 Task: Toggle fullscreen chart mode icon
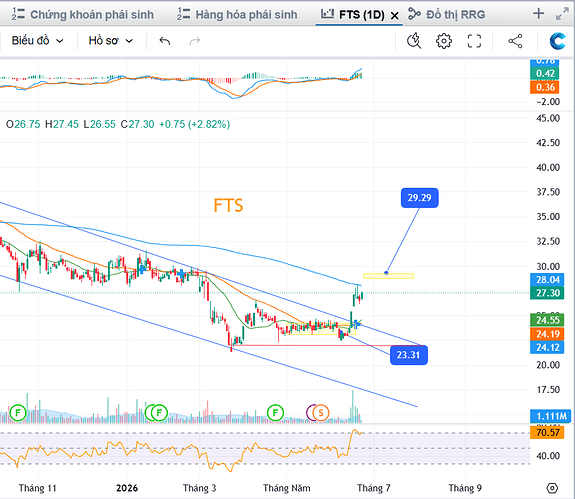[474, 41]
